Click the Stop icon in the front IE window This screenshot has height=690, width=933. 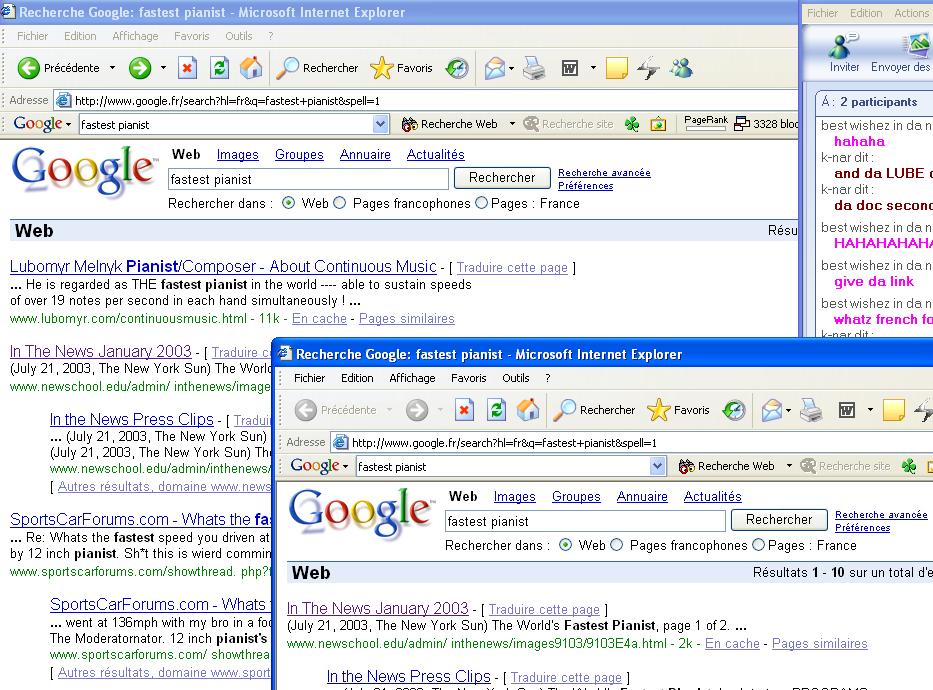tap(464, 410)
